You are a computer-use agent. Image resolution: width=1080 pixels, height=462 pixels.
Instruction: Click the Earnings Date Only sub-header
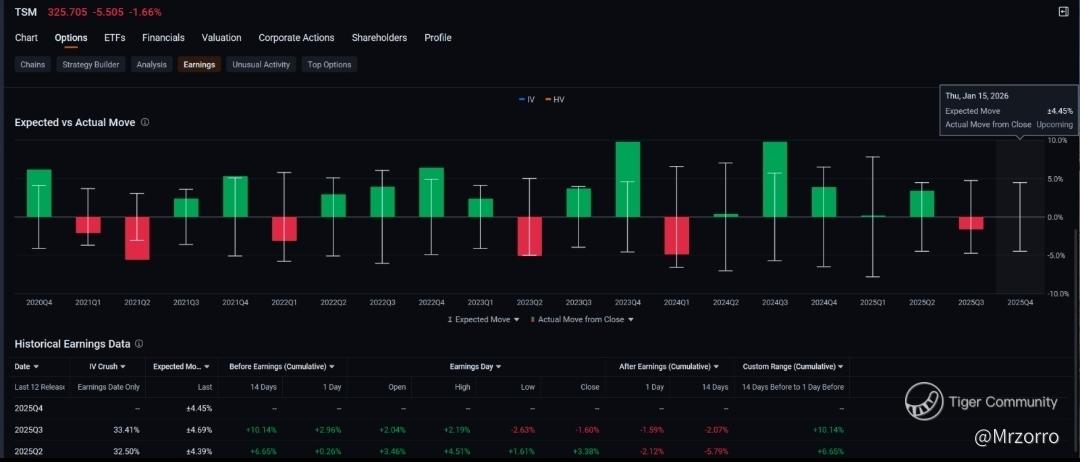(x=109, y=387)
